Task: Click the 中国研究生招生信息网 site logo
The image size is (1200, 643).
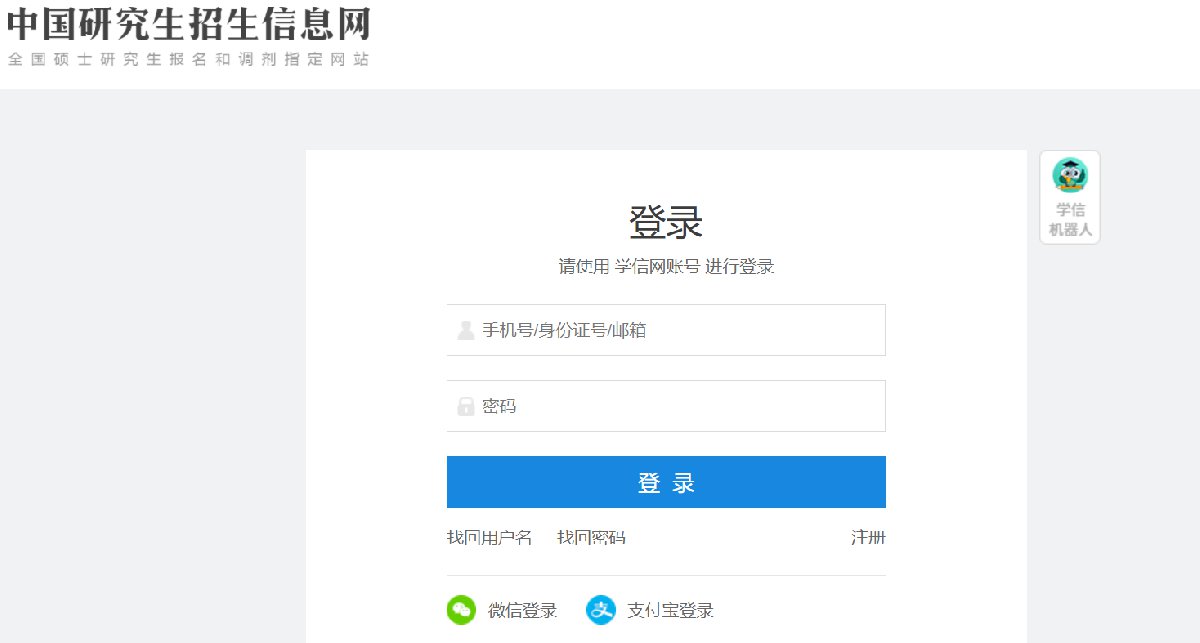Action: pyautogui.click(x=189, y=24)
